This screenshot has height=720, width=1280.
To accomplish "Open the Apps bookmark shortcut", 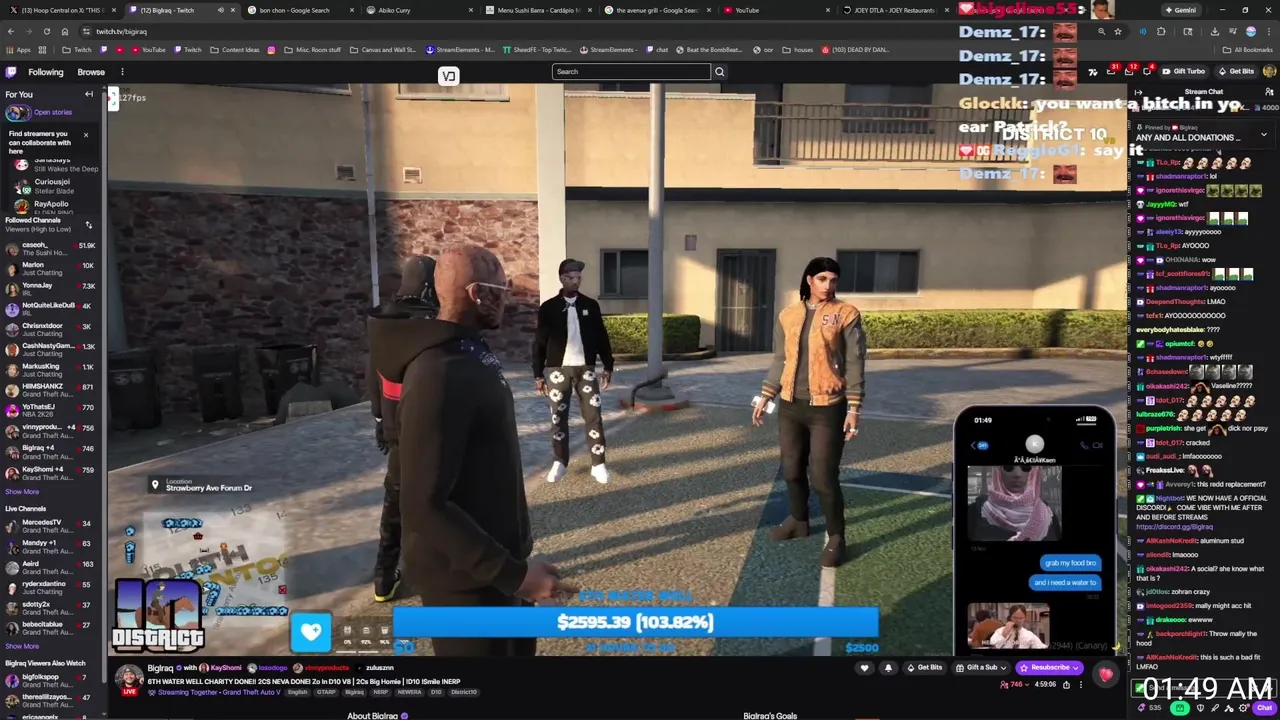I will click(20, 49).
